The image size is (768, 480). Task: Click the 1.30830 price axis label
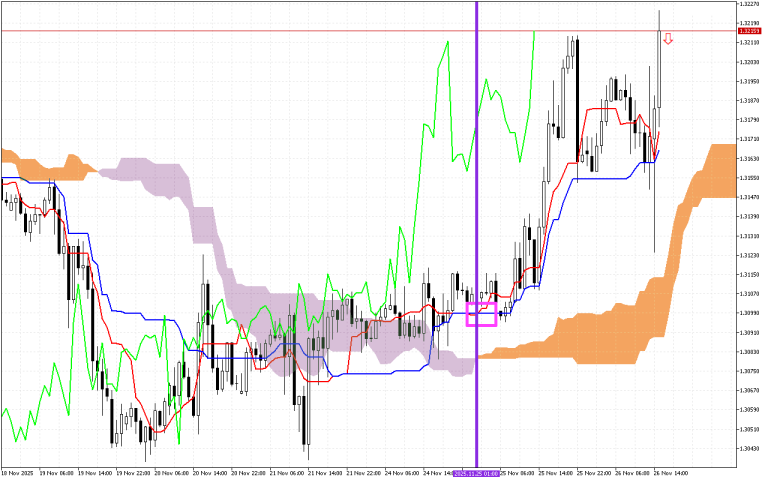point(749,352)
